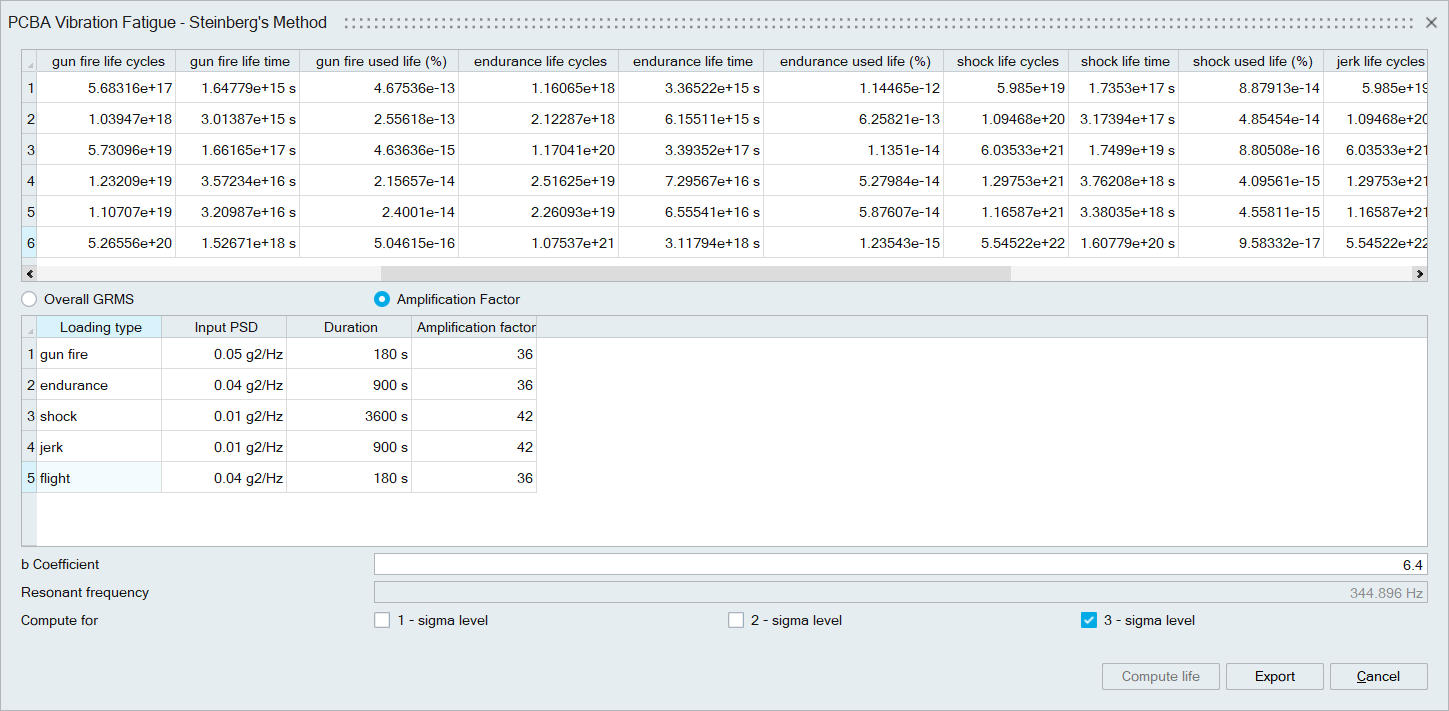Screen dimensions: 1449x711
Task: Enable the 1 - sigma level checkbox
Action: tap(382, 620)
